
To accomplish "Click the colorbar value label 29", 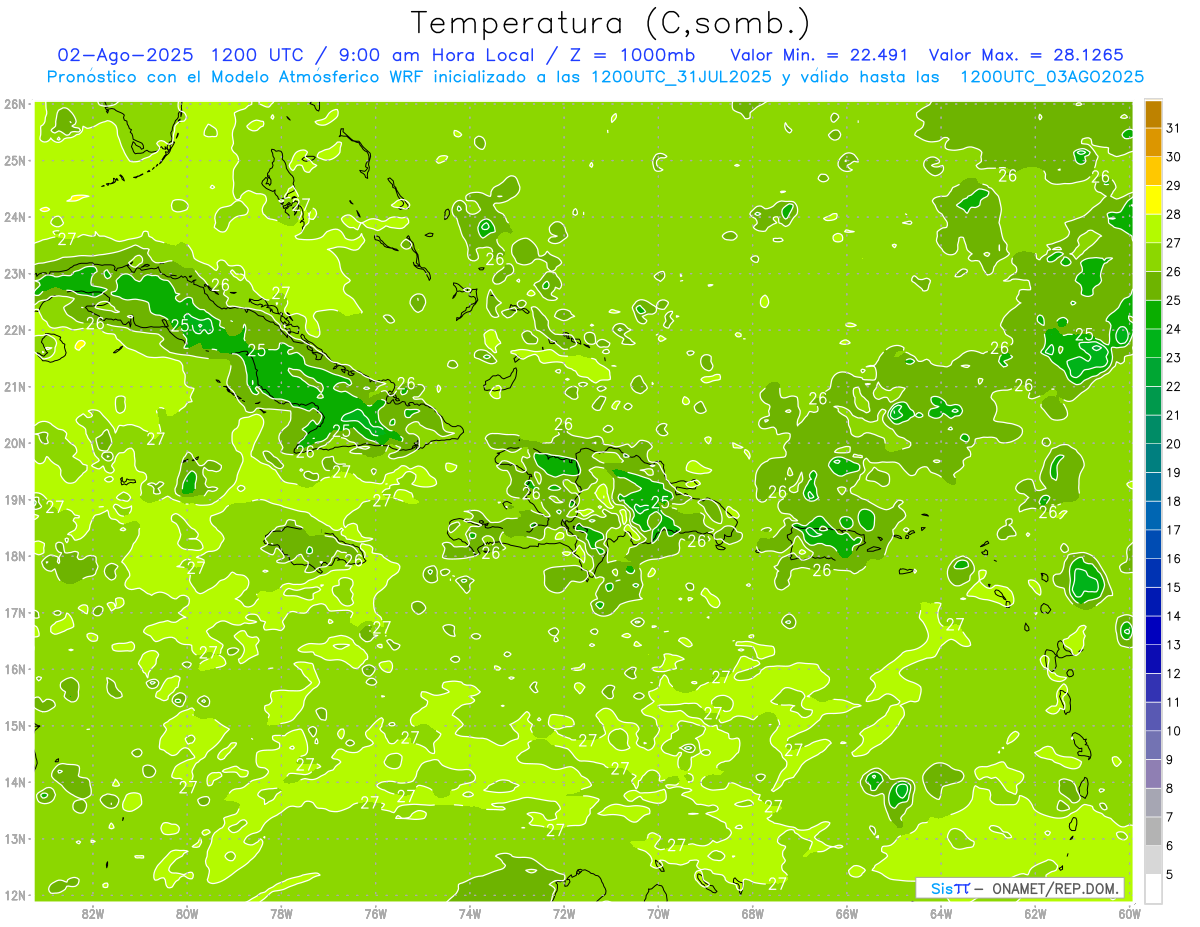I will click(1174, 185).
